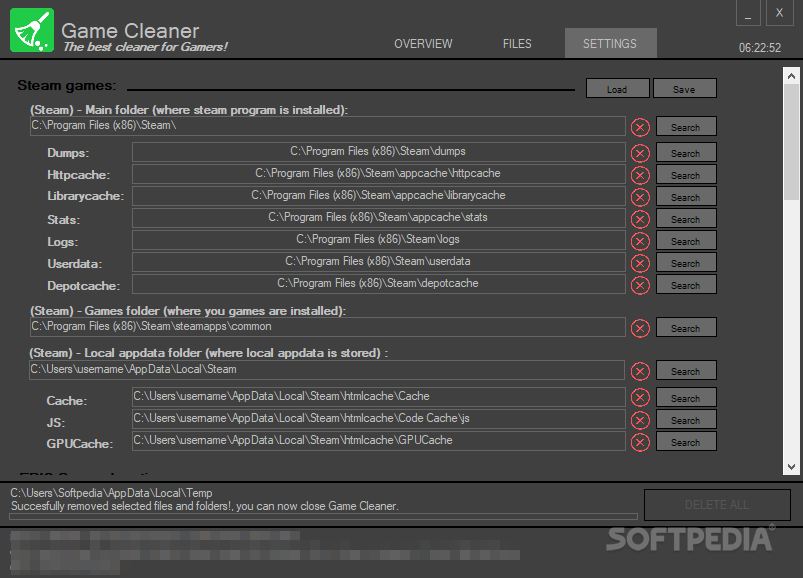Click the 'Steam games:' section heading

(x=67, y=85)
